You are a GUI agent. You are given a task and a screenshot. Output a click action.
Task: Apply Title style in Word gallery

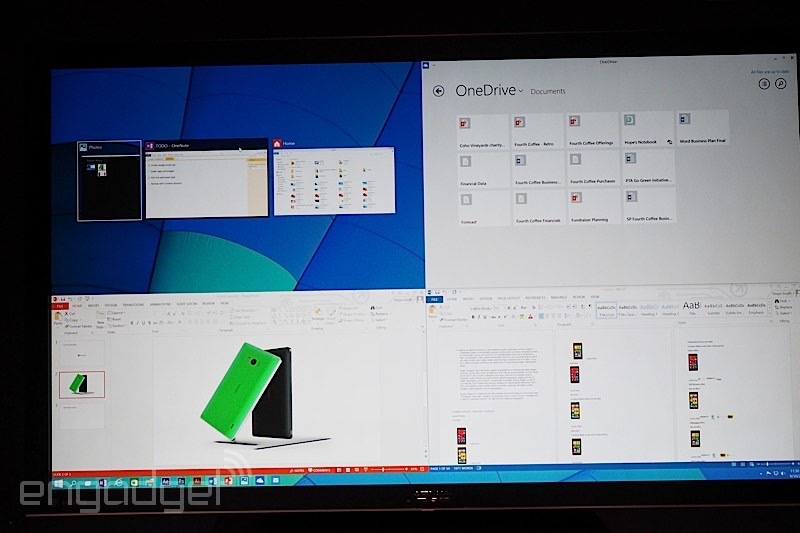[691, 308]
